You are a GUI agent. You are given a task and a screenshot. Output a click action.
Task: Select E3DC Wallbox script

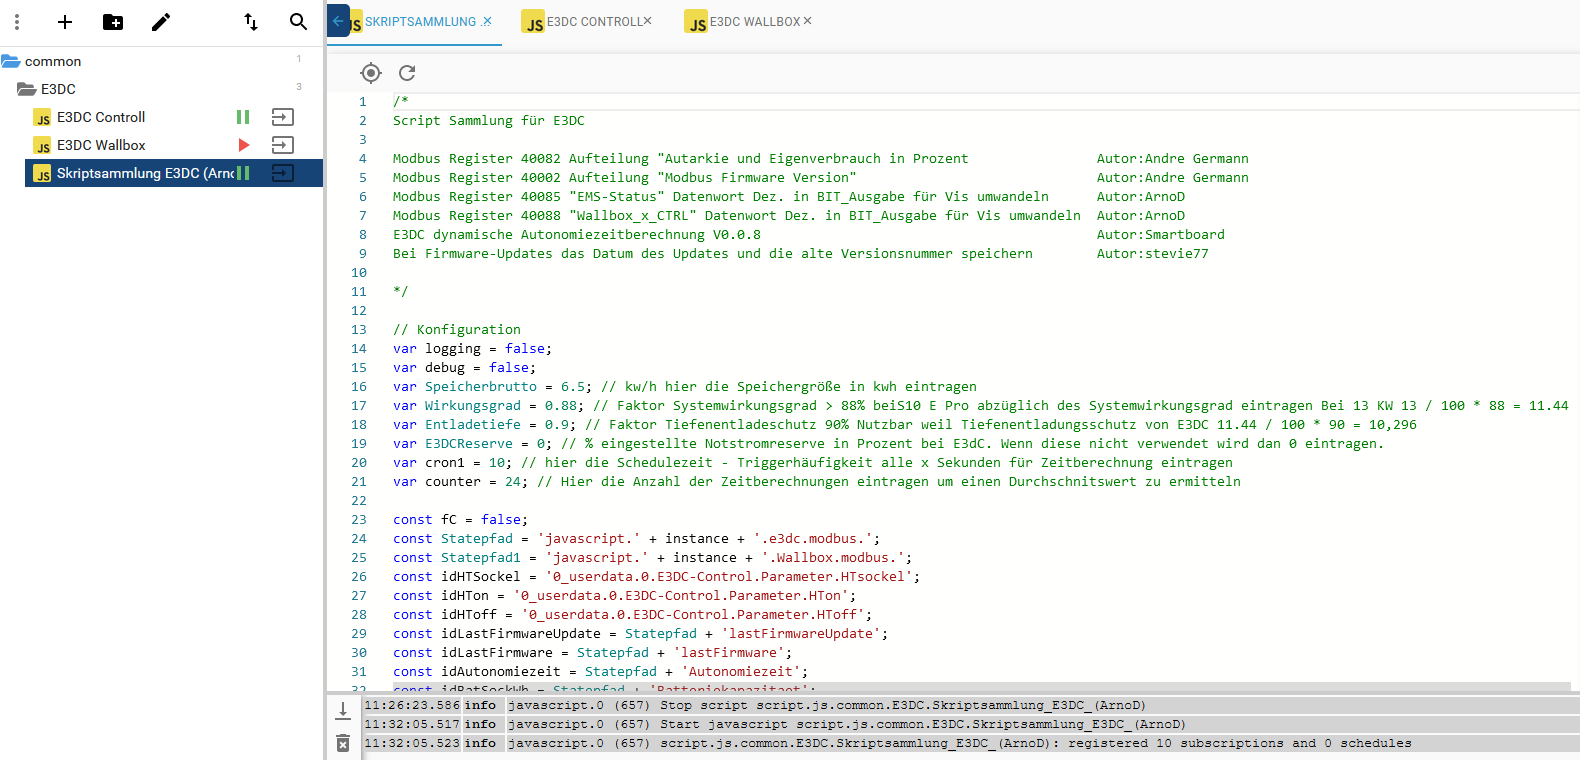pyautogui.click(x=101, y=145)
